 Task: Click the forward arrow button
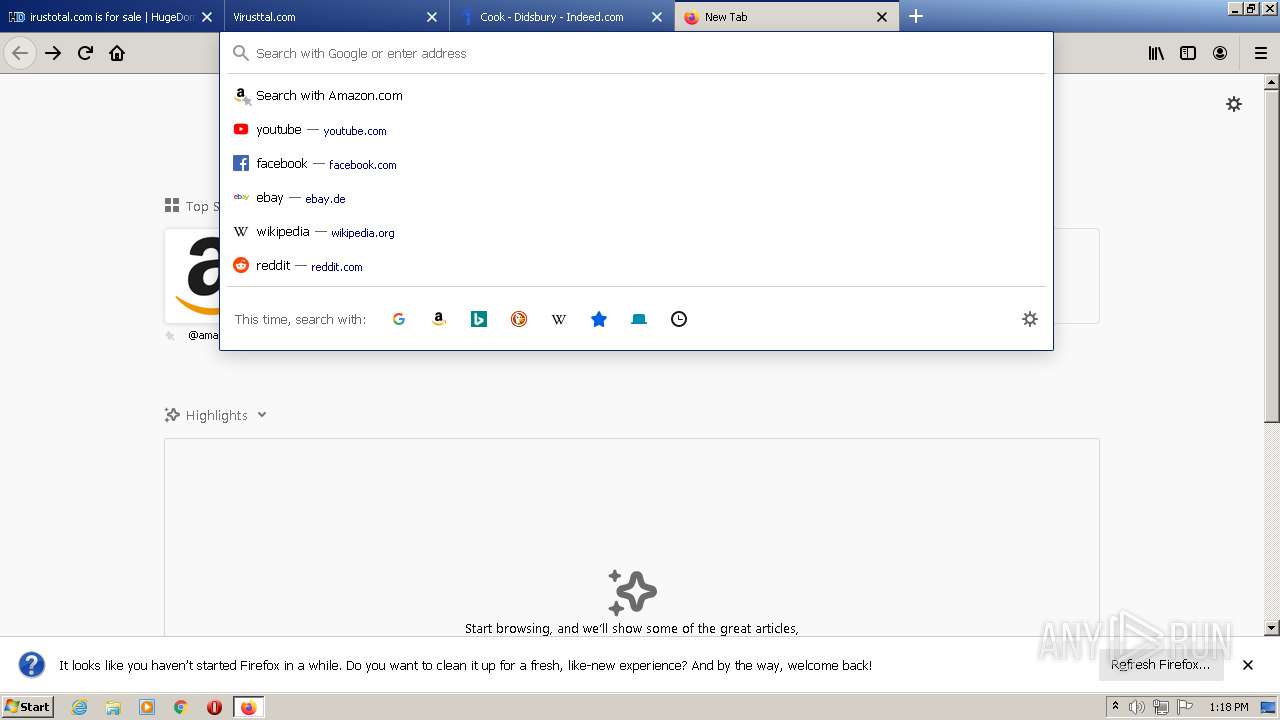pyautogui.click(x=53, y=53)
